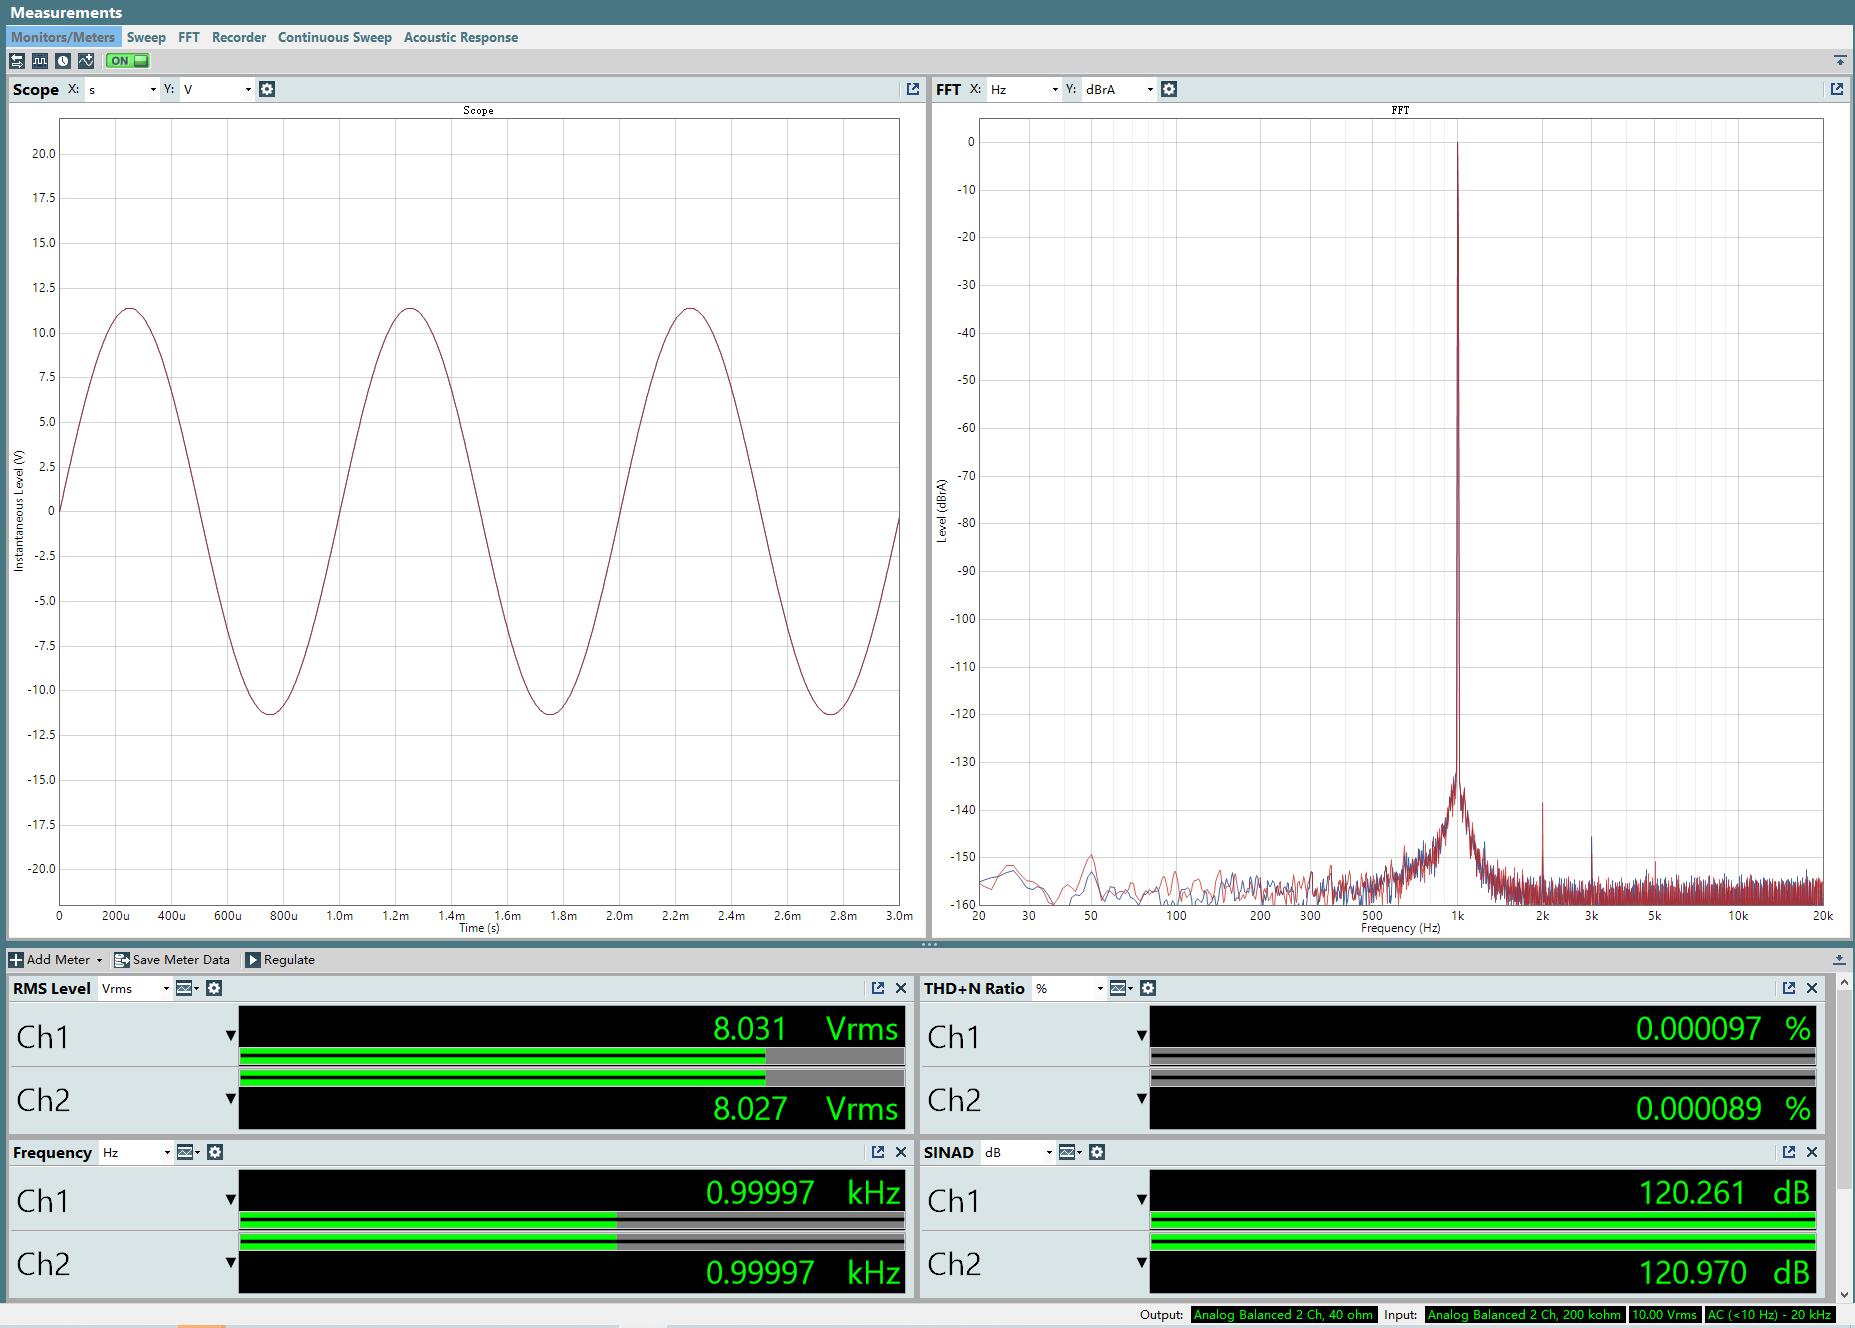Undock the THD+N Ratio meter

tap(1789, 988)
